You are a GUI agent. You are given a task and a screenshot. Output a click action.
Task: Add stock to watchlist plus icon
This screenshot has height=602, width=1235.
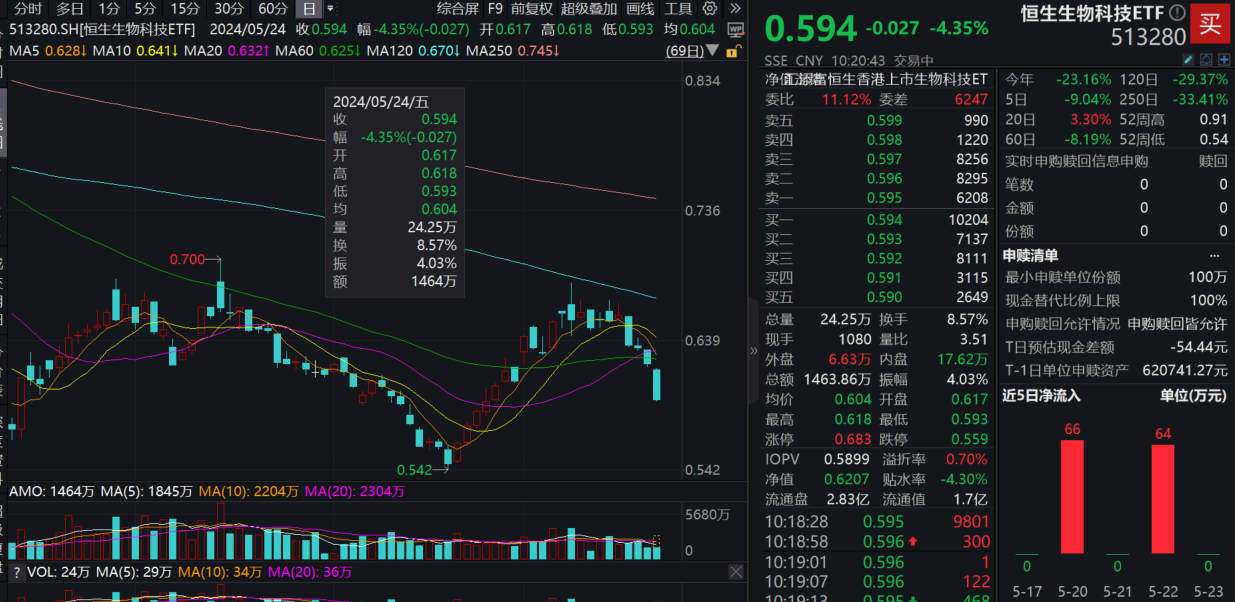pos(1226,60)
